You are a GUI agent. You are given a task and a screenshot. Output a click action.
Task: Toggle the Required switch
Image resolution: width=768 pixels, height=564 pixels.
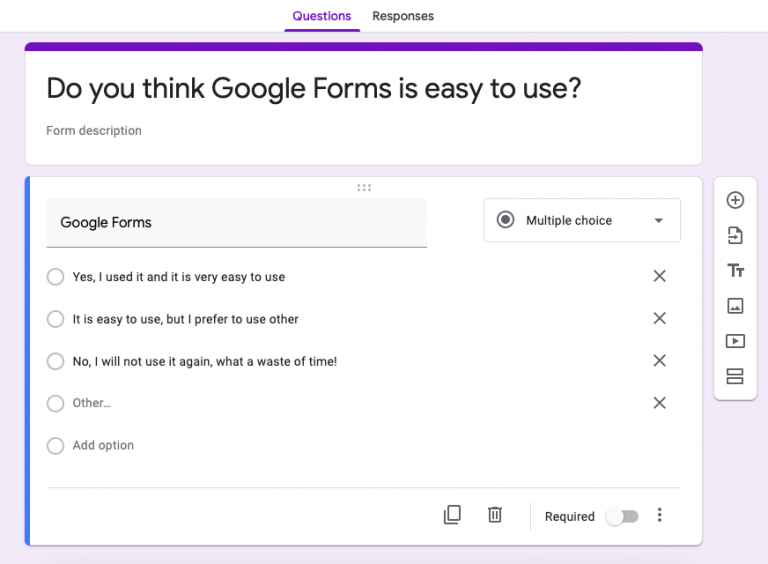[x=622, y=517]
